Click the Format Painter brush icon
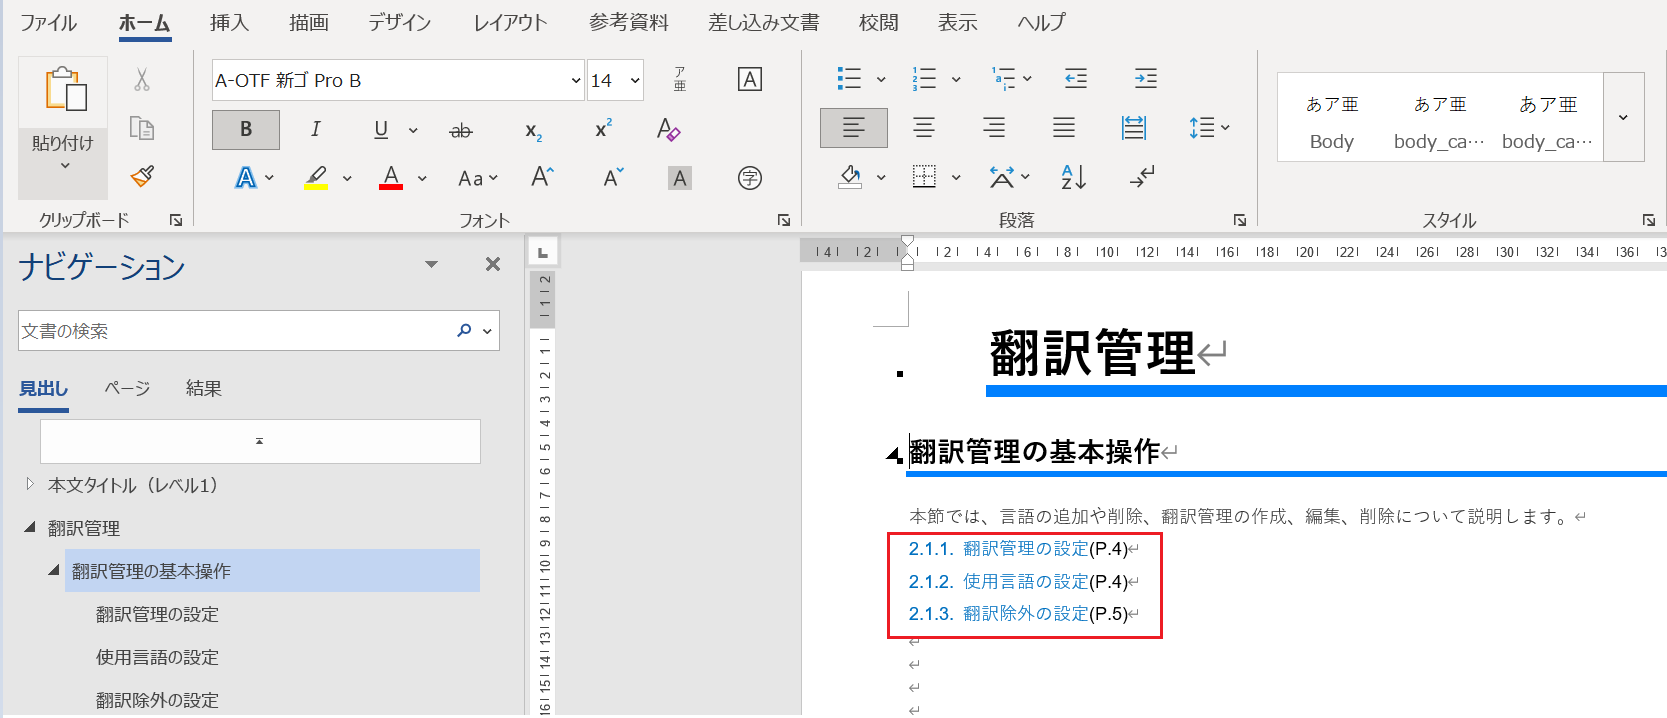Screen dimensions: 1667x718 pyautogui.click(x=142, y=177)
